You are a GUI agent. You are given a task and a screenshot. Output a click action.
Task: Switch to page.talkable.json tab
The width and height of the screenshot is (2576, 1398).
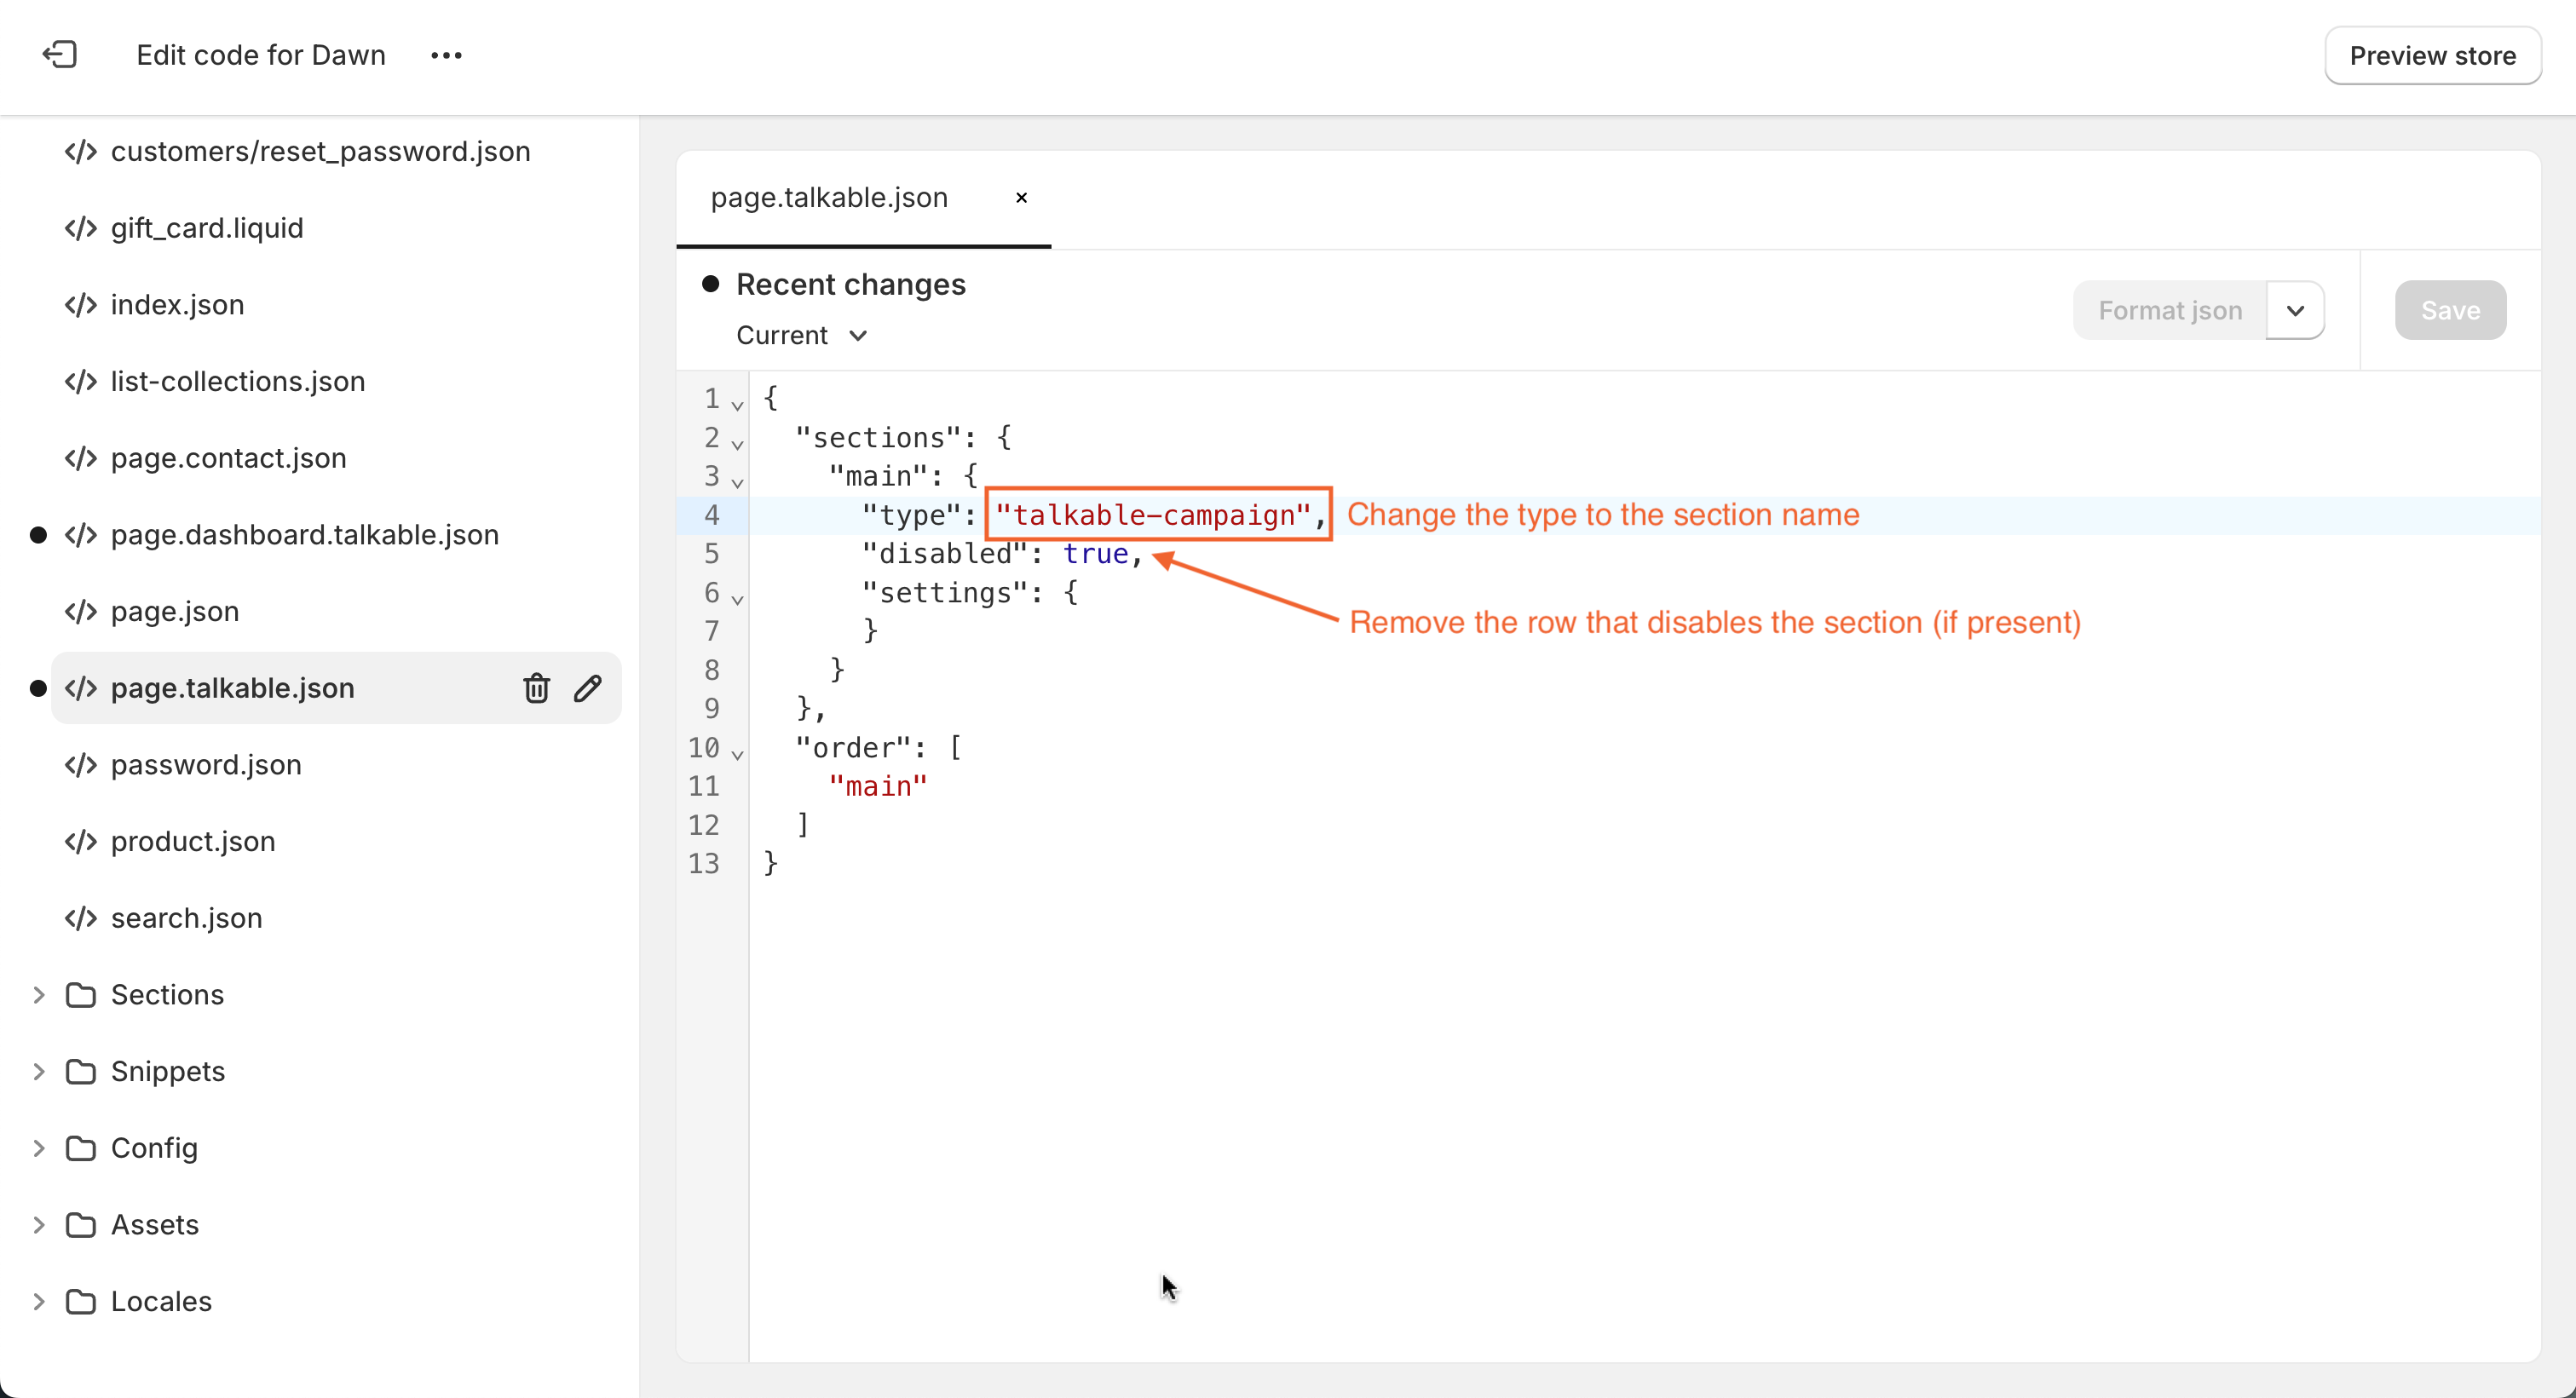tap(832, 196)
